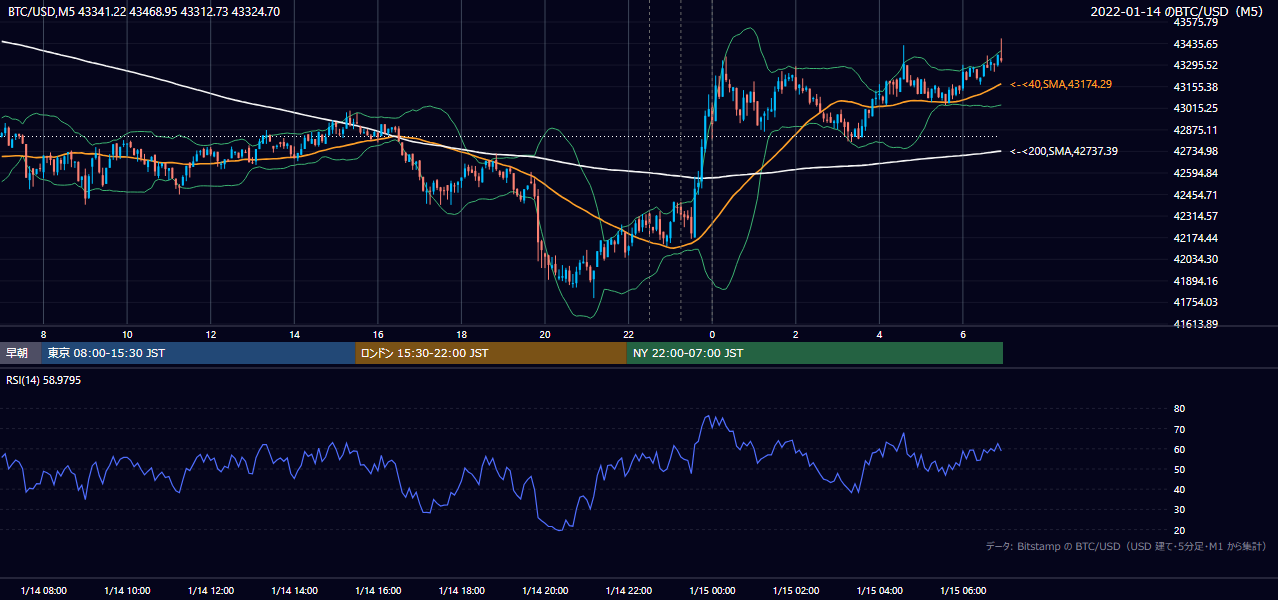Screen dimensions: 1278x600
Task: Click the RSI axis level 80
Action: click(1179, 409)
